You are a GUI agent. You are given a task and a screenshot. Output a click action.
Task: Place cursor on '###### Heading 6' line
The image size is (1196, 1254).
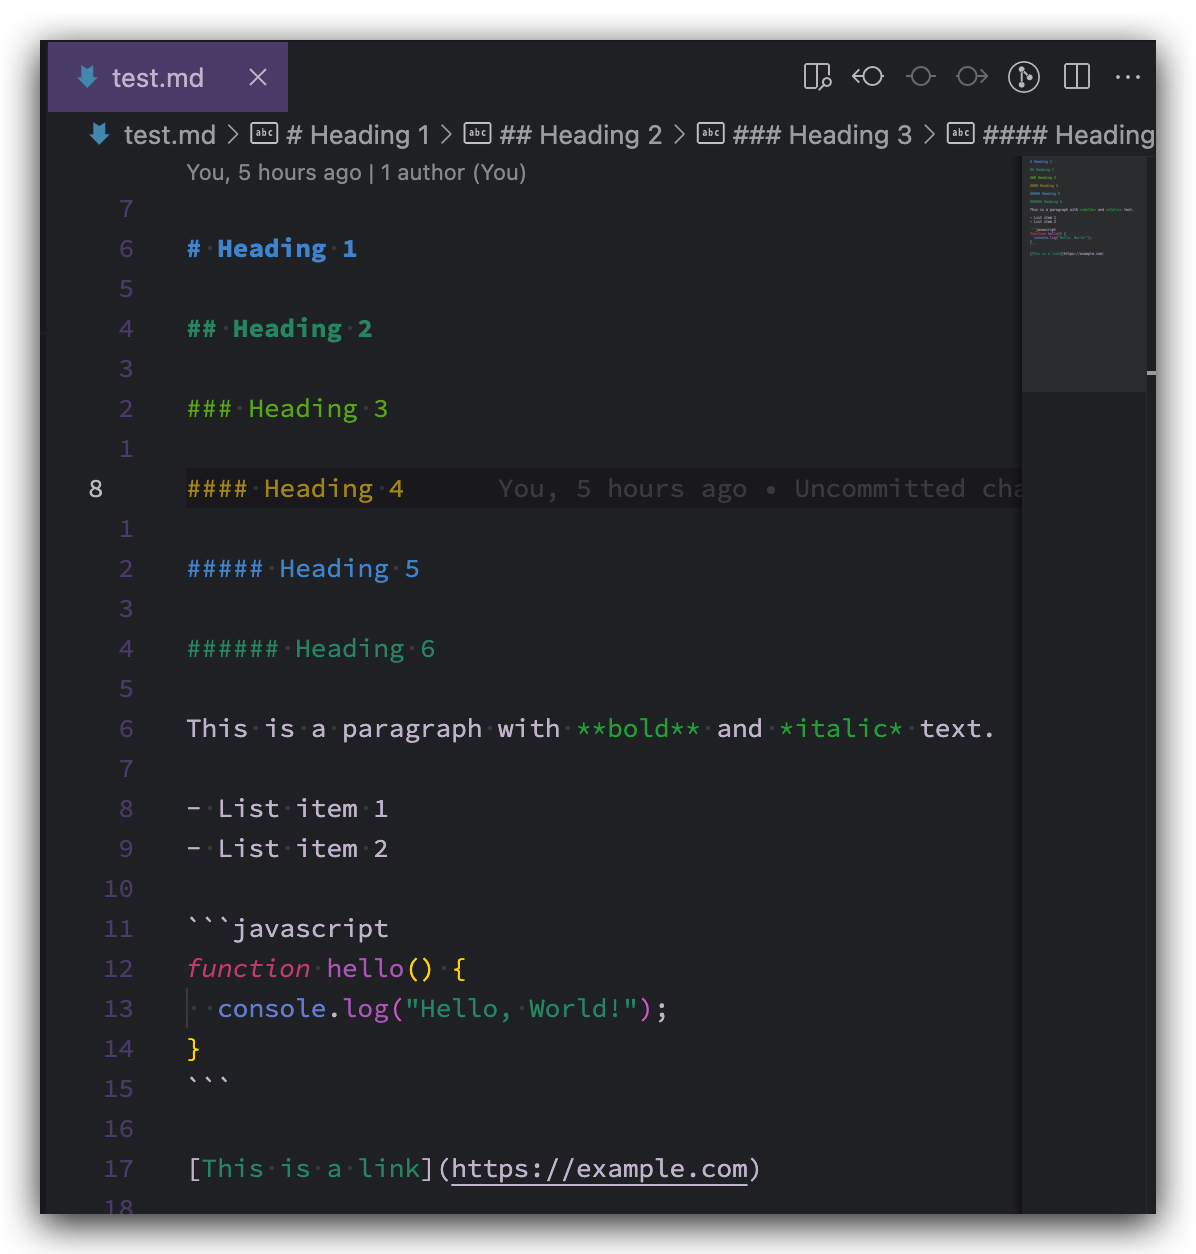[311, 649]
